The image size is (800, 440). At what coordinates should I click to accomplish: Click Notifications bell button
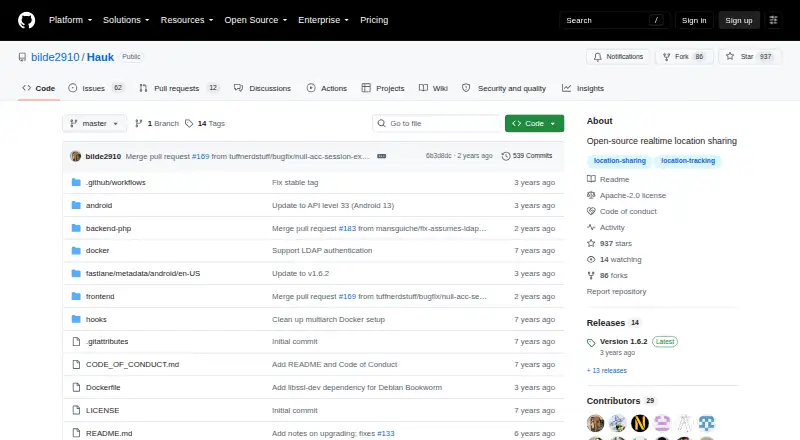coord(618,57)
